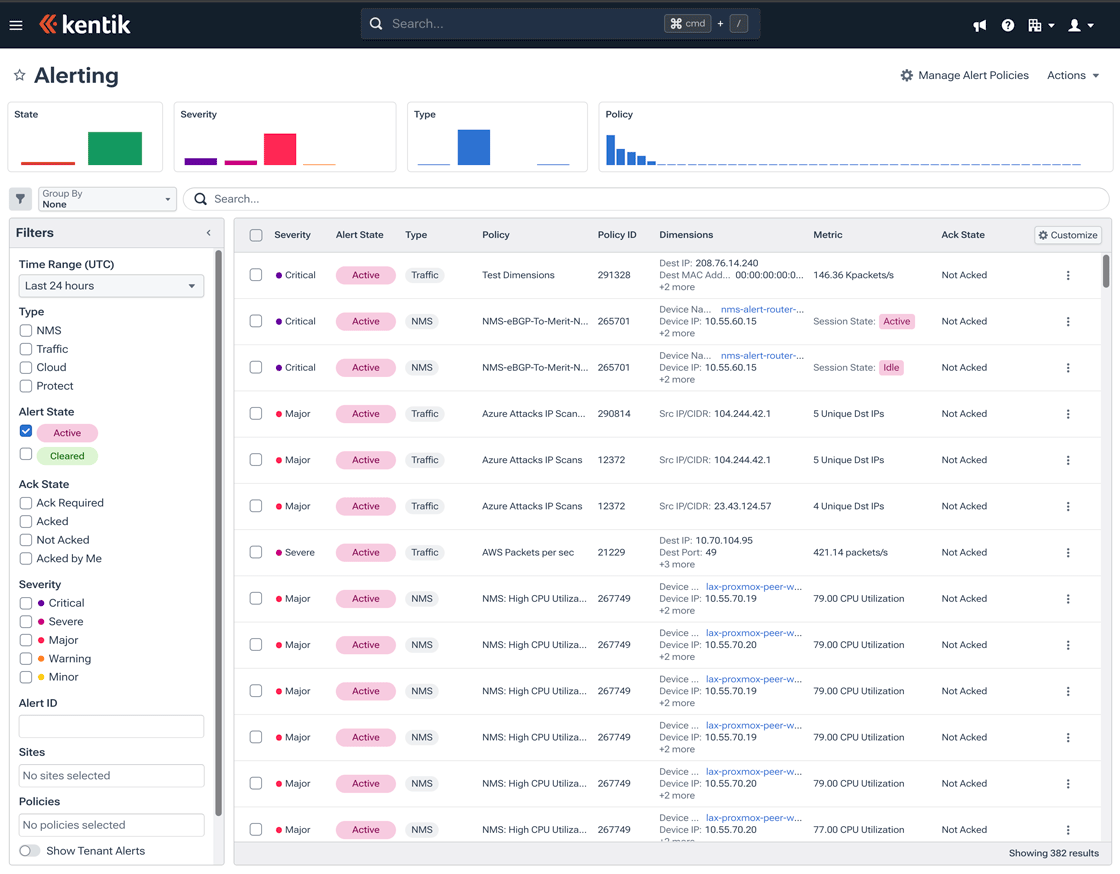The width and height of the screenshot is (1120, 874).
Task: Check the Critical severity filter
Action: (25, 602)
